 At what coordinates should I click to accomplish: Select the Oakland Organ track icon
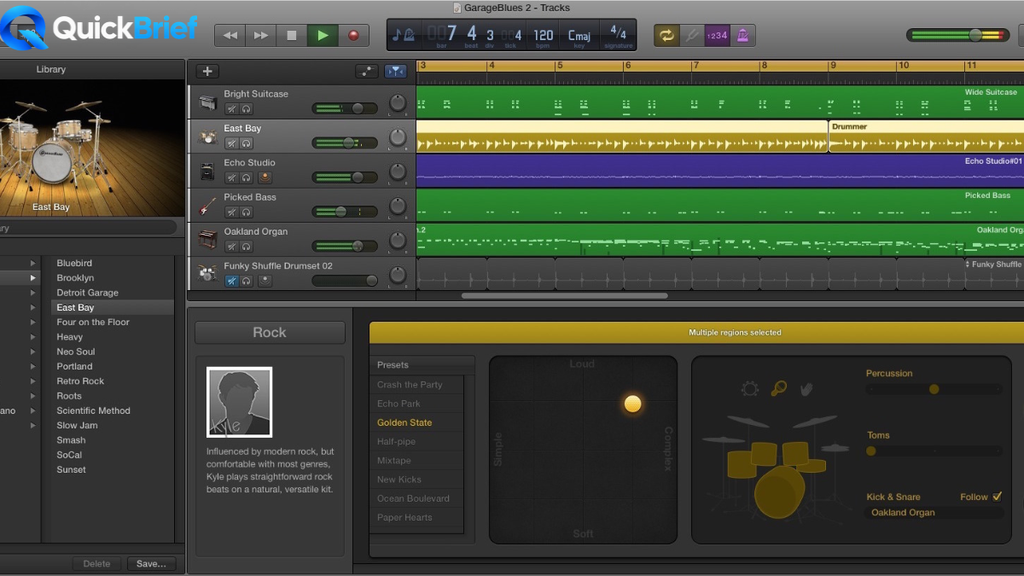point(208,240)
